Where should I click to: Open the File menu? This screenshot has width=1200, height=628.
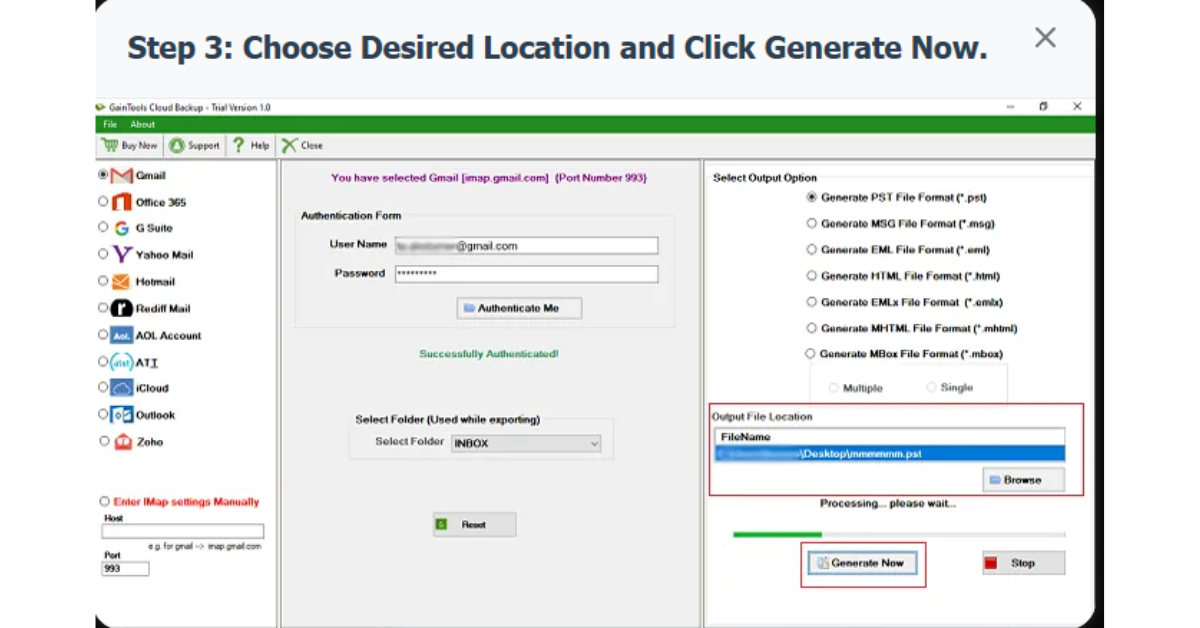[110, 124]
